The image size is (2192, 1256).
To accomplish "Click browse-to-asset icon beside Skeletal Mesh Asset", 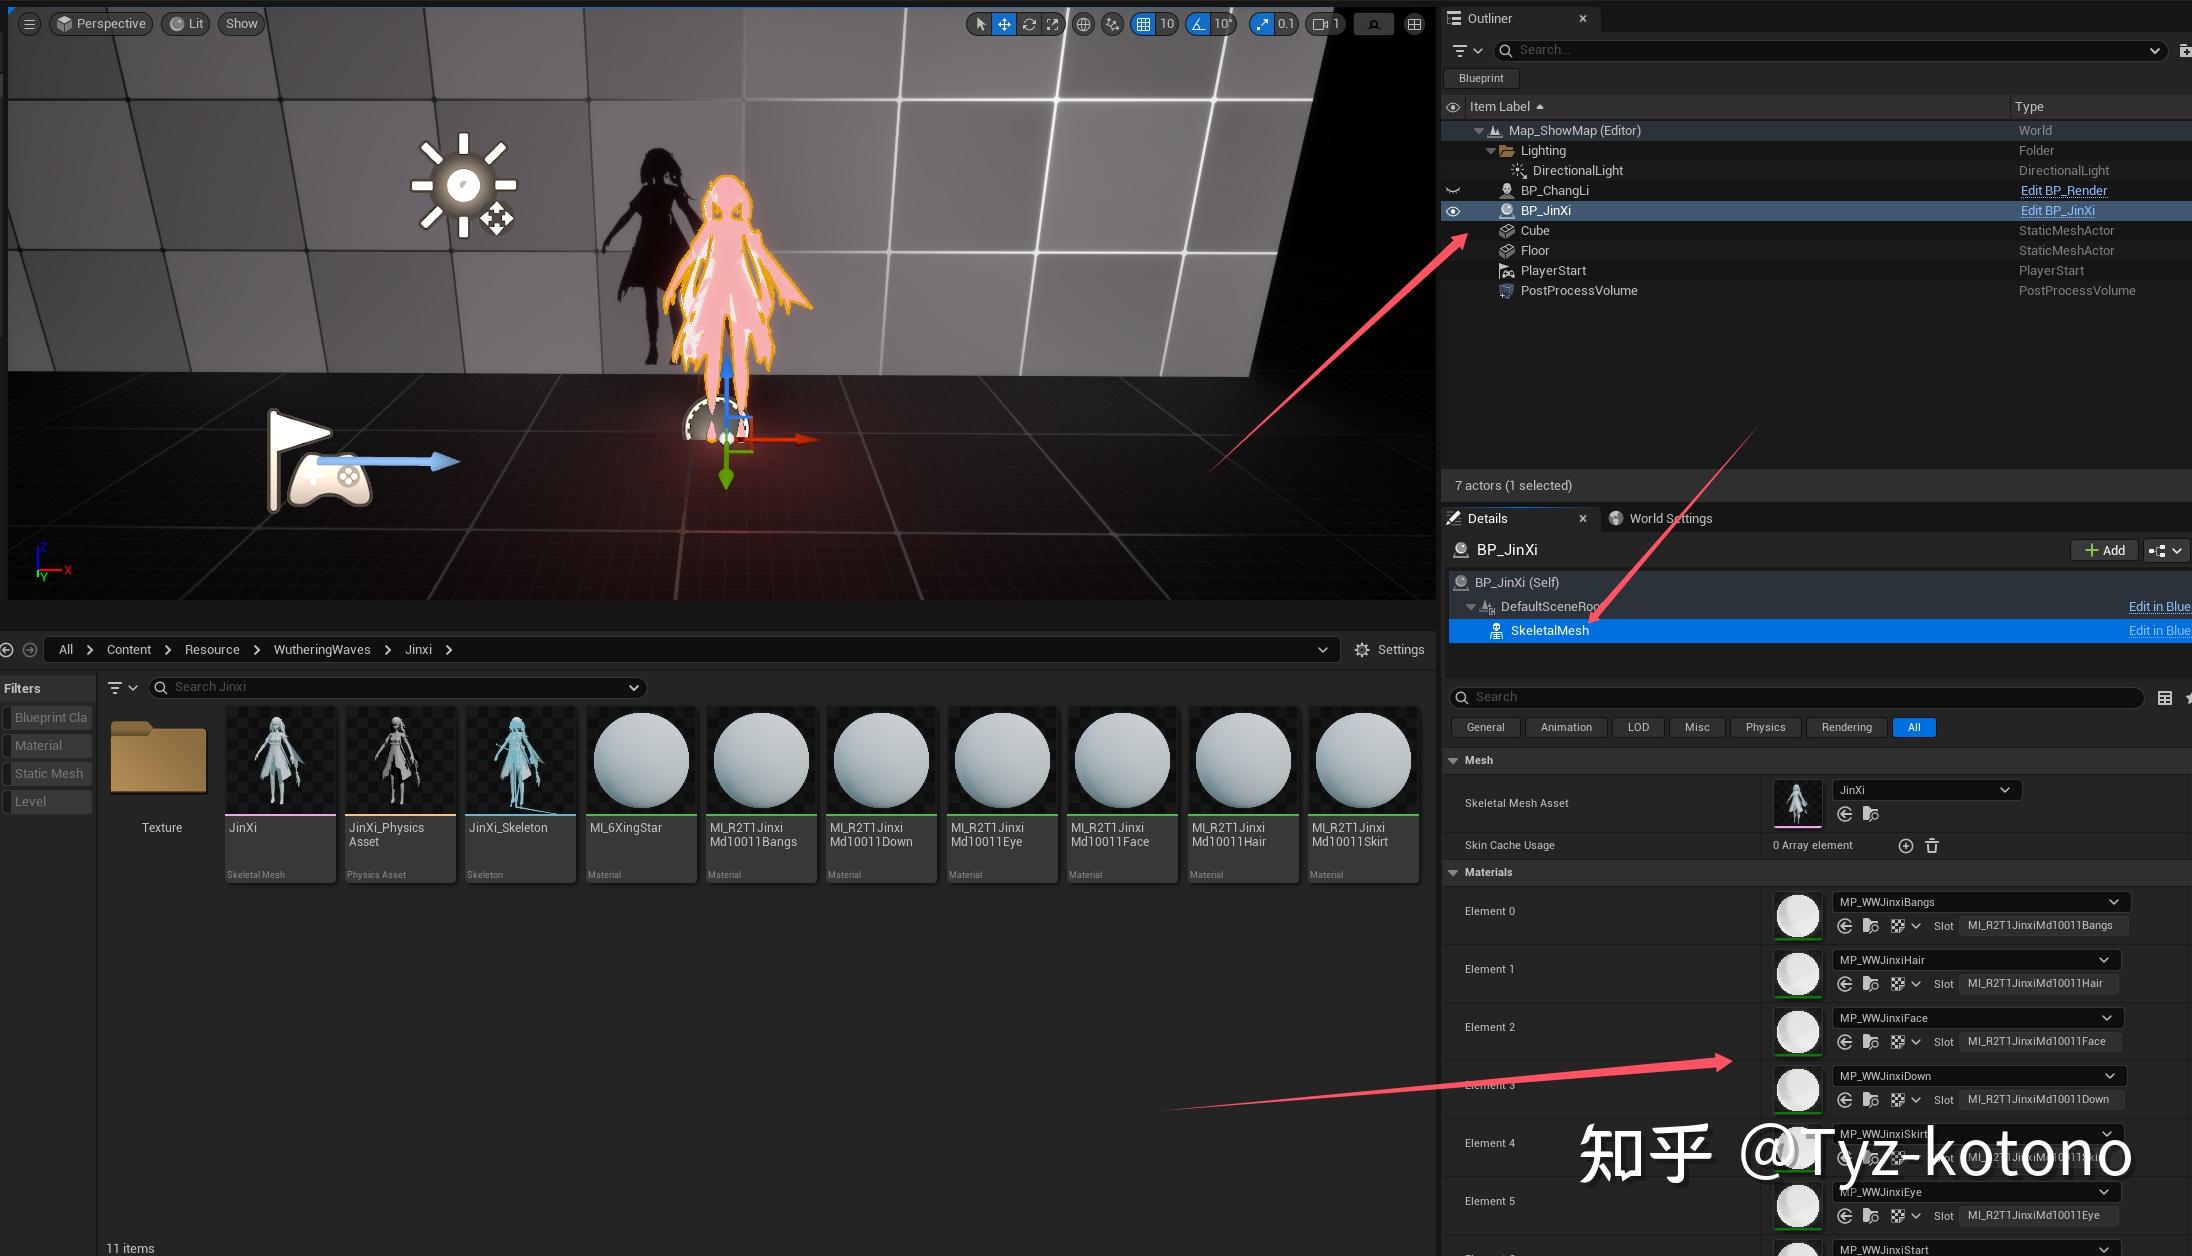I will pyautogui.click(x=1869, y=814).
